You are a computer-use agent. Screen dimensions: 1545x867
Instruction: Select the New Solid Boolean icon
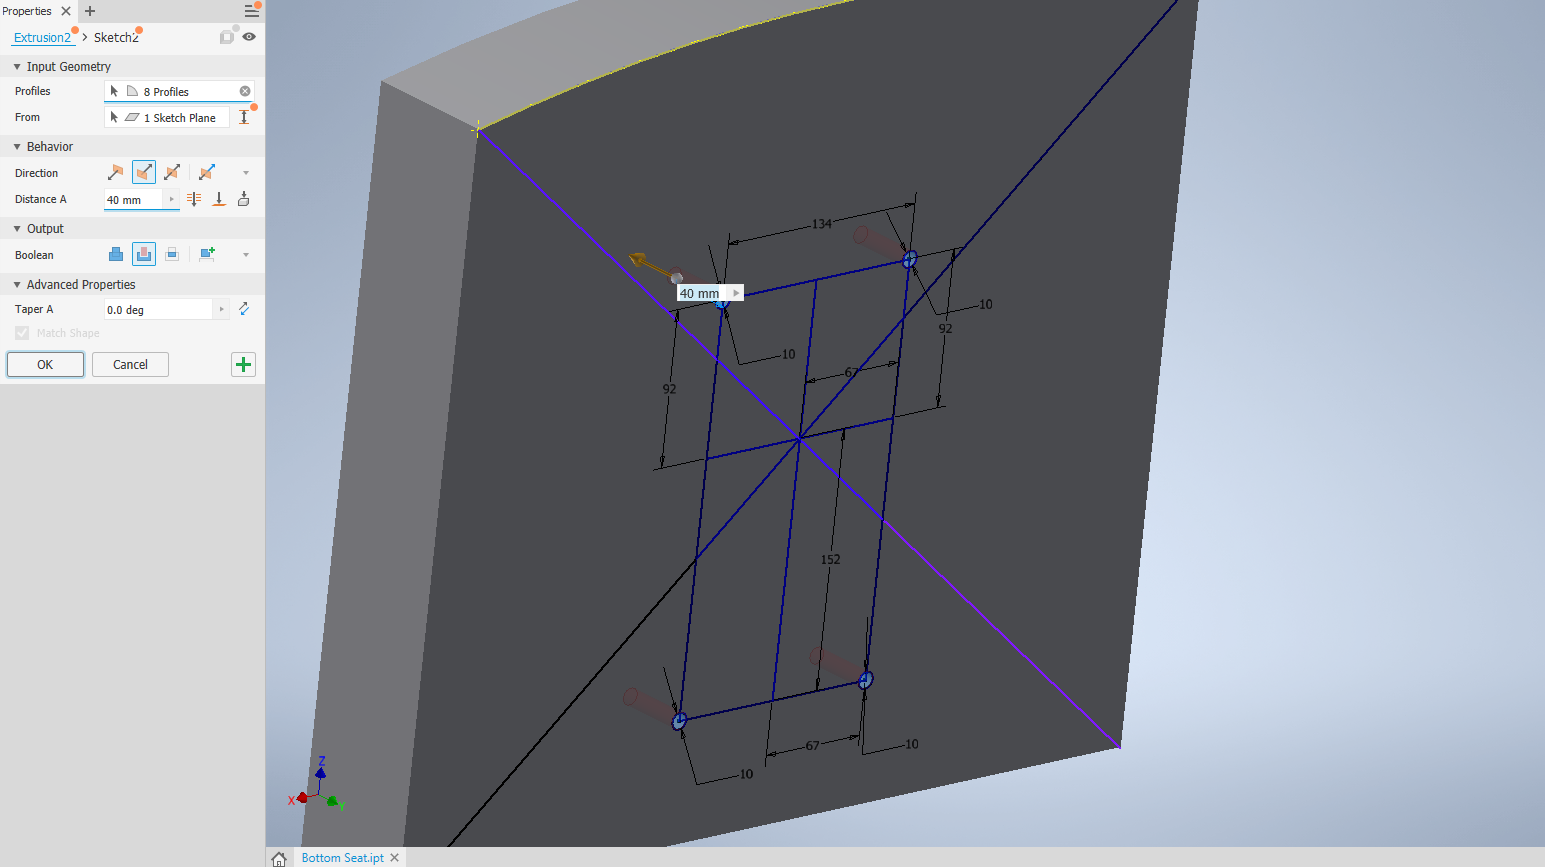point(207,254)
